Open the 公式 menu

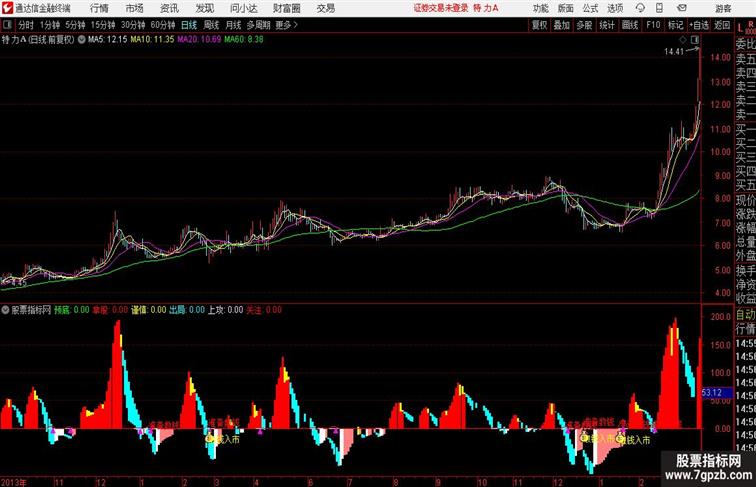[x=590, y=8]
